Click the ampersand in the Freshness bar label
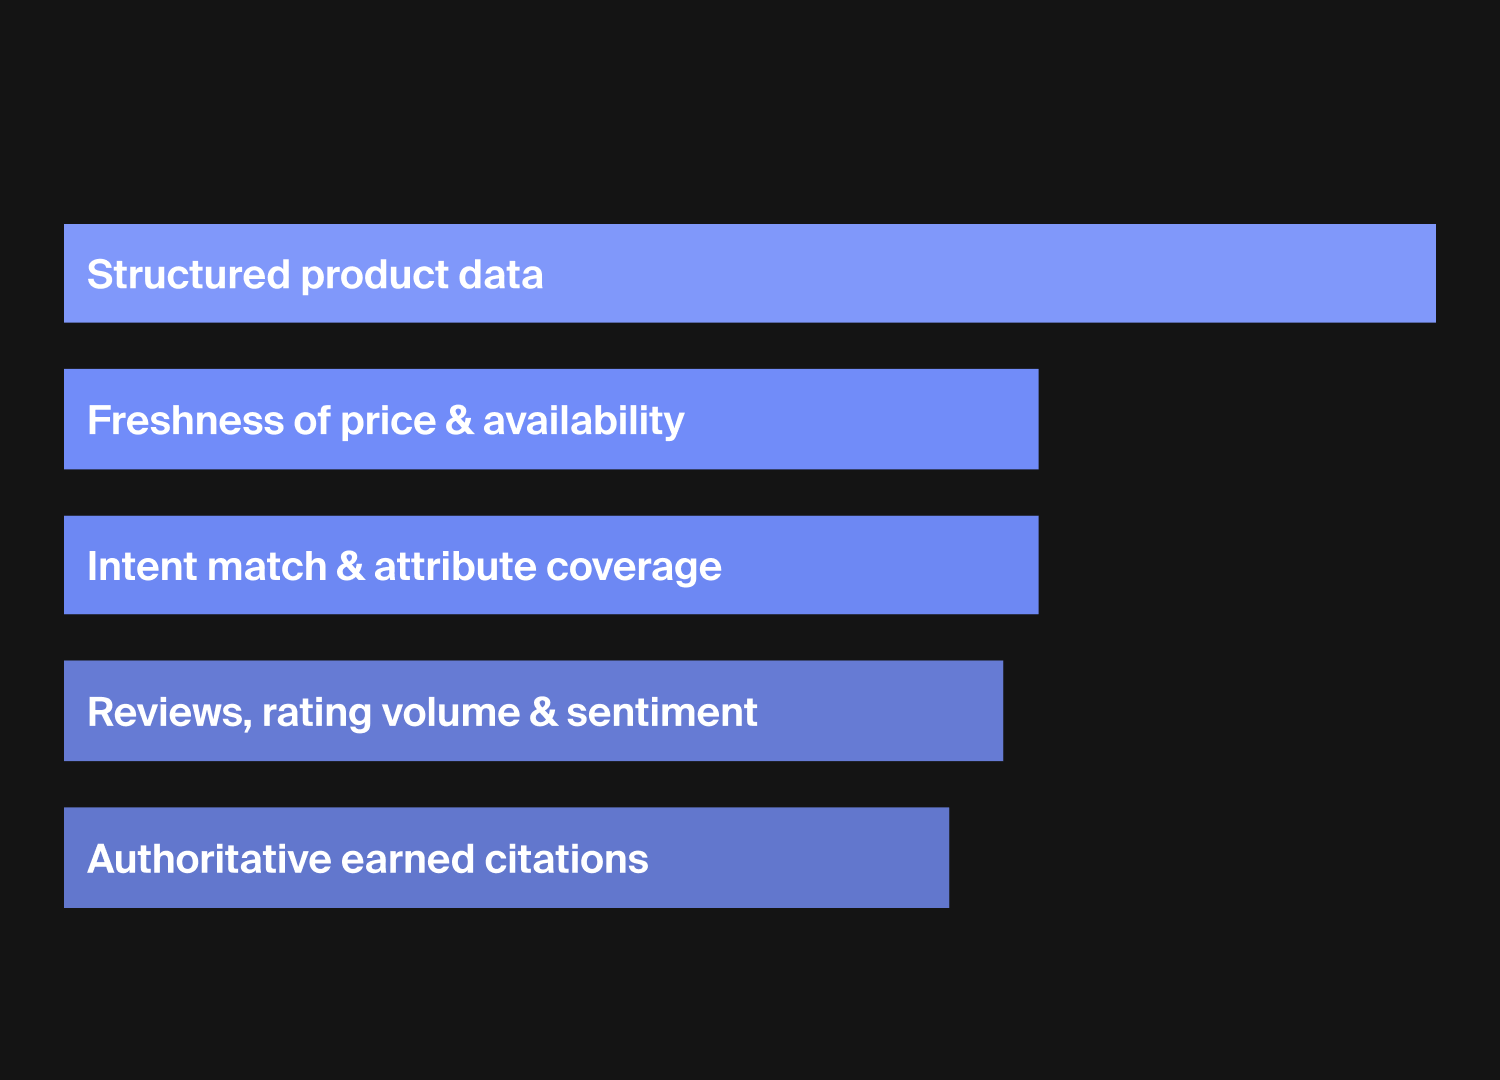The image size is (1500, 1080). [459, 420]
